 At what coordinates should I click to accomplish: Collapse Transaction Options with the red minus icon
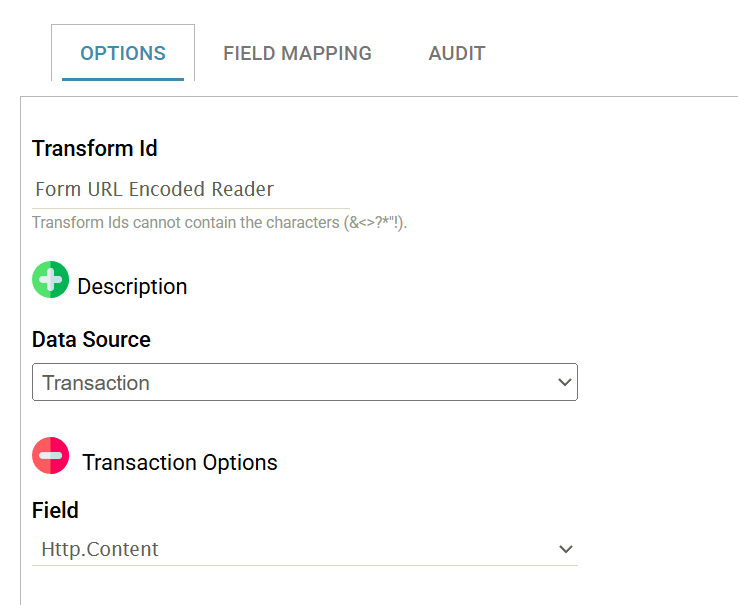click(50, 456)
